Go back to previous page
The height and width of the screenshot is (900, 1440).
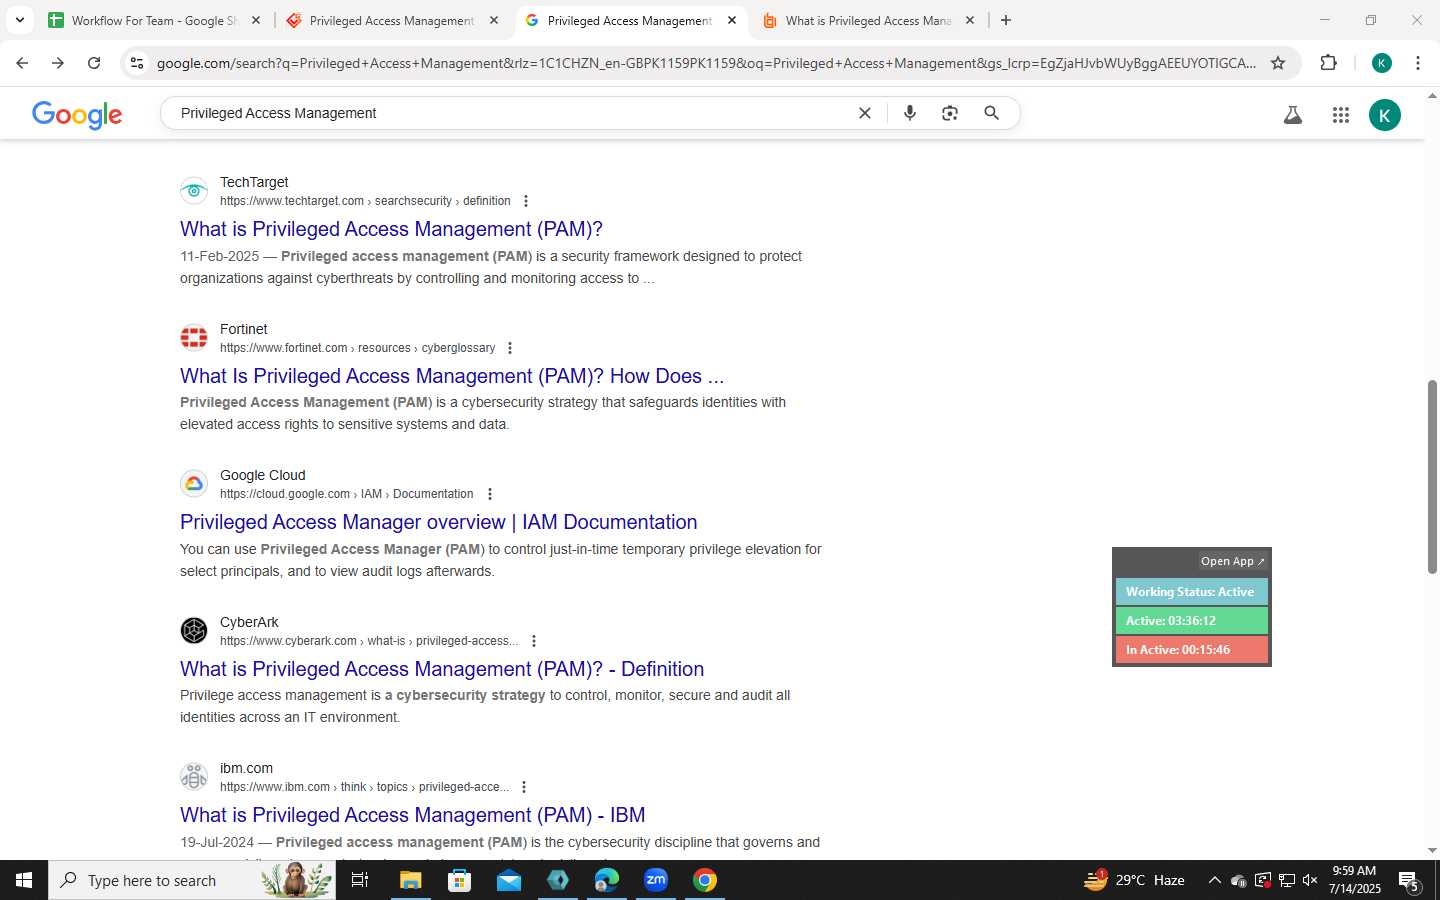(x=22, y=63)
